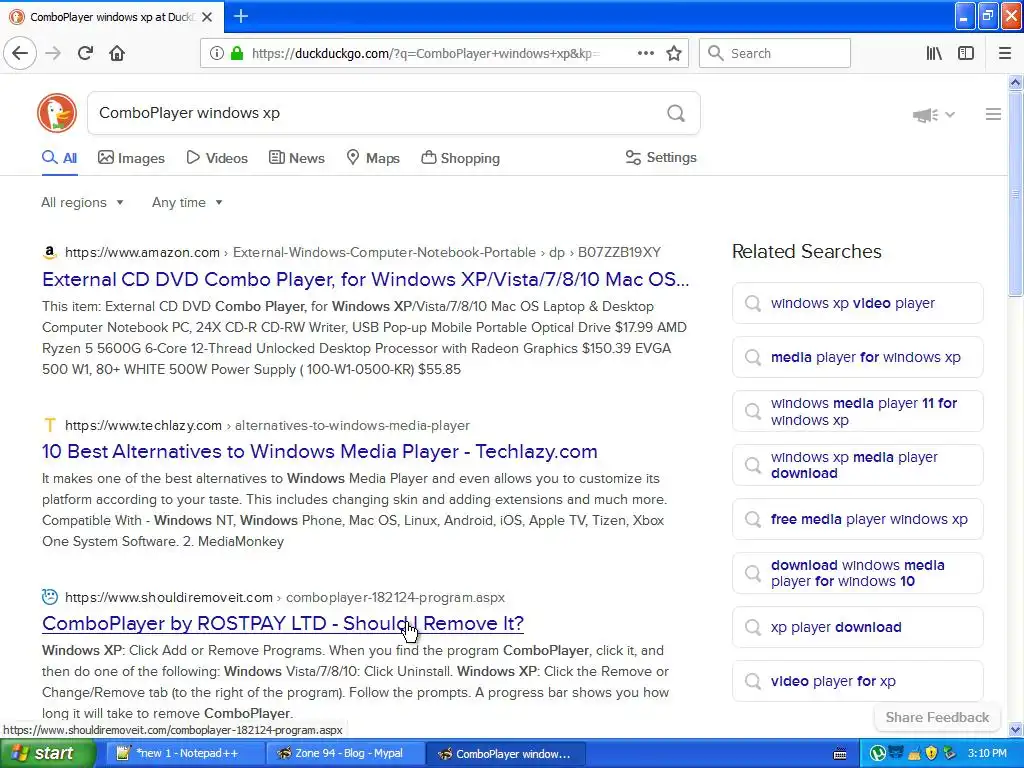Switch to Zone 94 - Blog - Mypal window
1024x768 pixels.
pos(346,753)
